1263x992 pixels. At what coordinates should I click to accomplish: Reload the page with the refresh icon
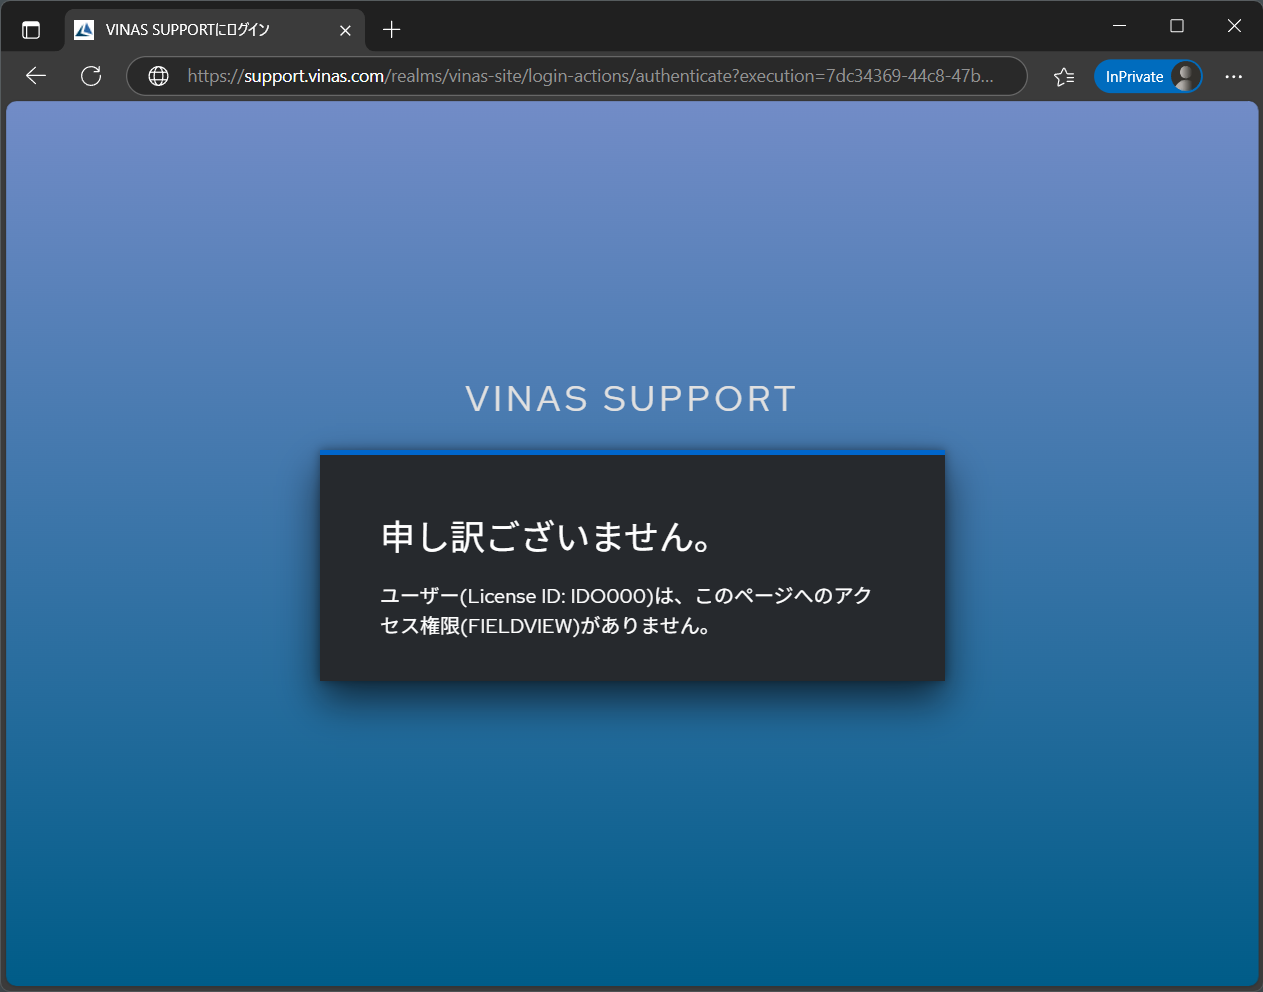[91, 76]
